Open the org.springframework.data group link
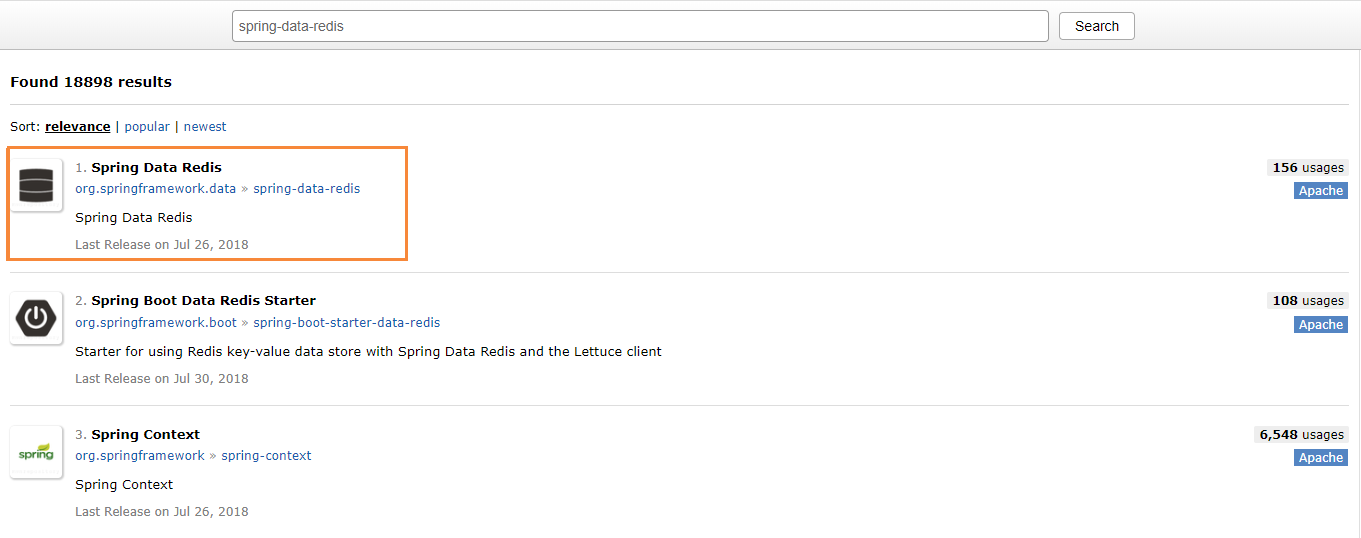 click(x=156, y=188)
